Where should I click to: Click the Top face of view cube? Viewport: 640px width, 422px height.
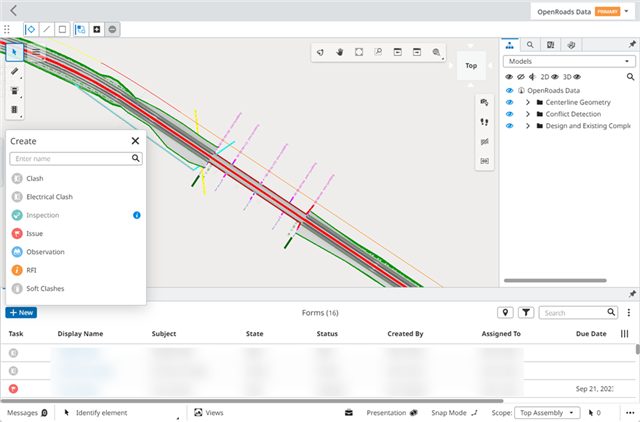click(471, 65)
